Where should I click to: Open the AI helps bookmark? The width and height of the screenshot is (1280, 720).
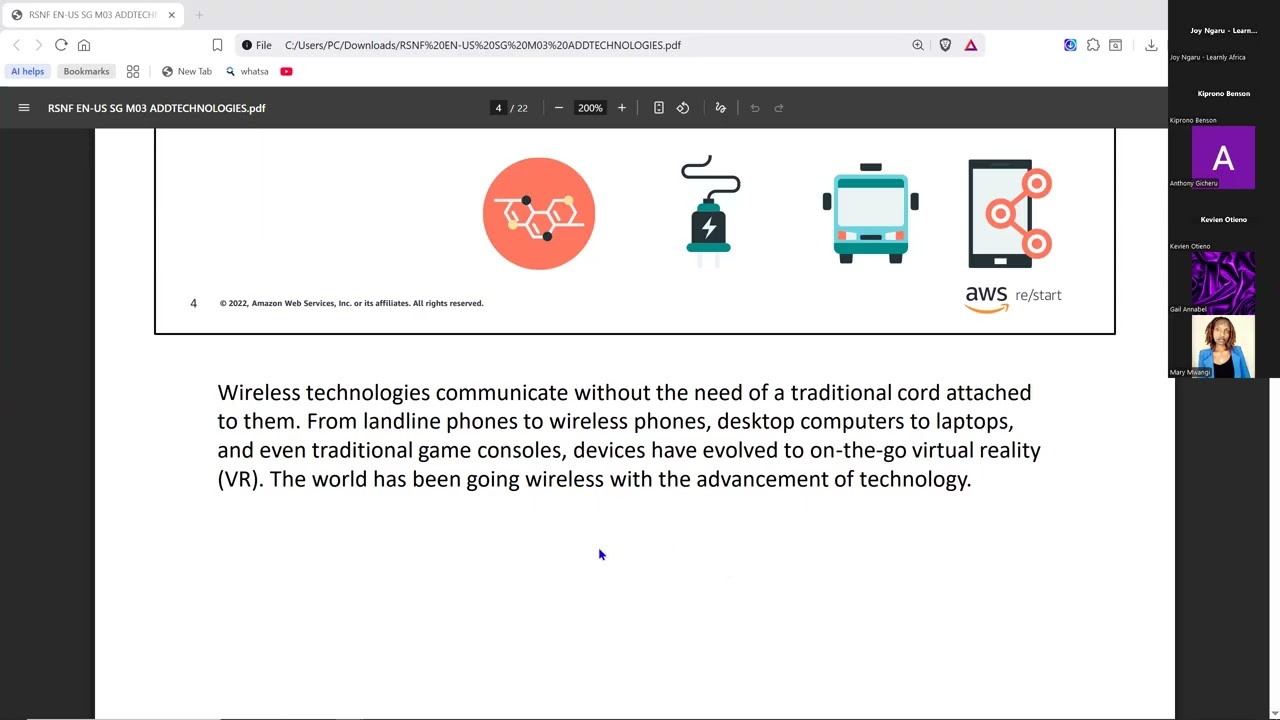28,71
